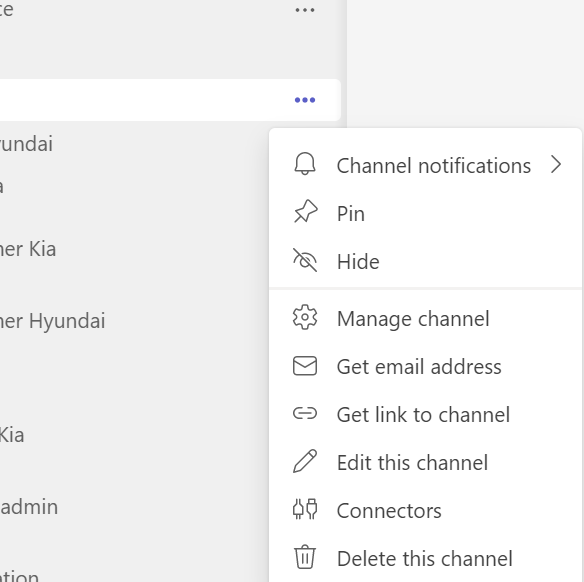Choose Edit this channel
The width and height of the screenshot is (584, 582).
pyautogui.click(x=425, y=462)
